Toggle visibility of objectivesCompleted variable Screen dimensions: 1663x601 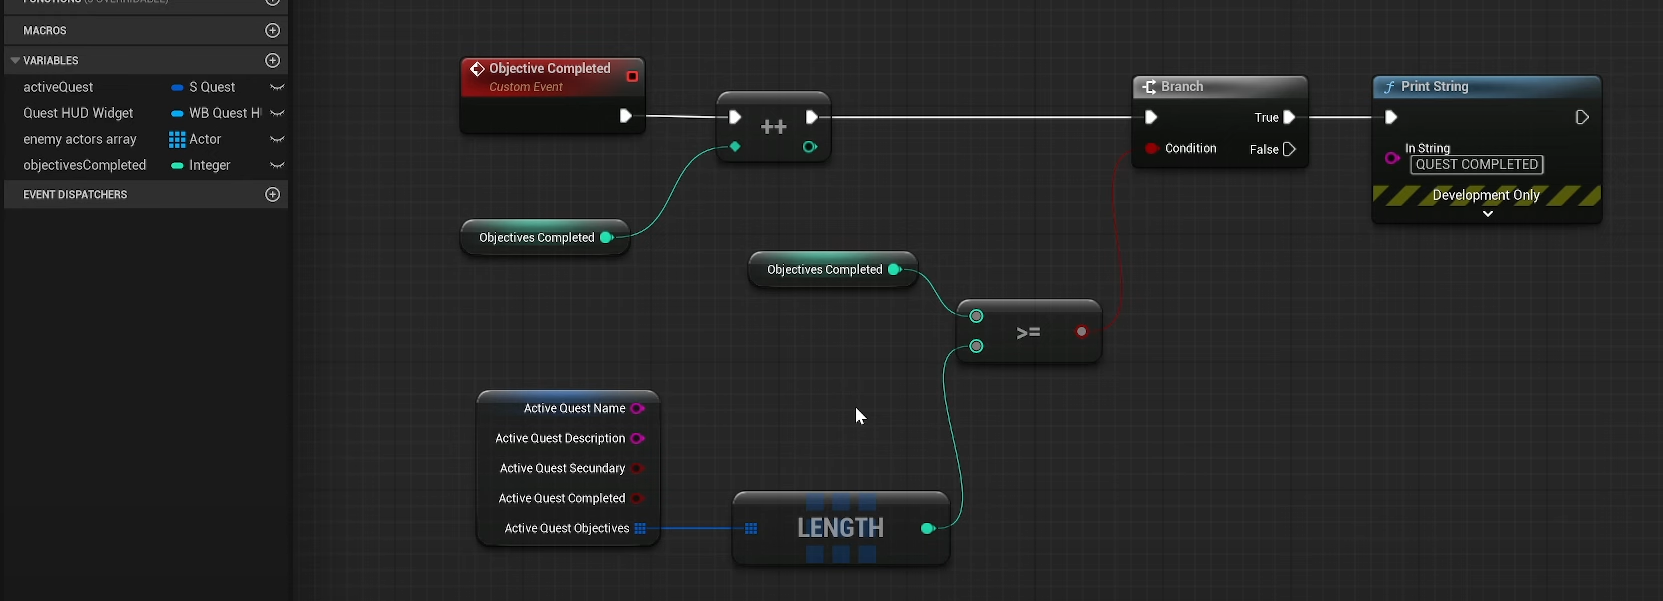277,166
